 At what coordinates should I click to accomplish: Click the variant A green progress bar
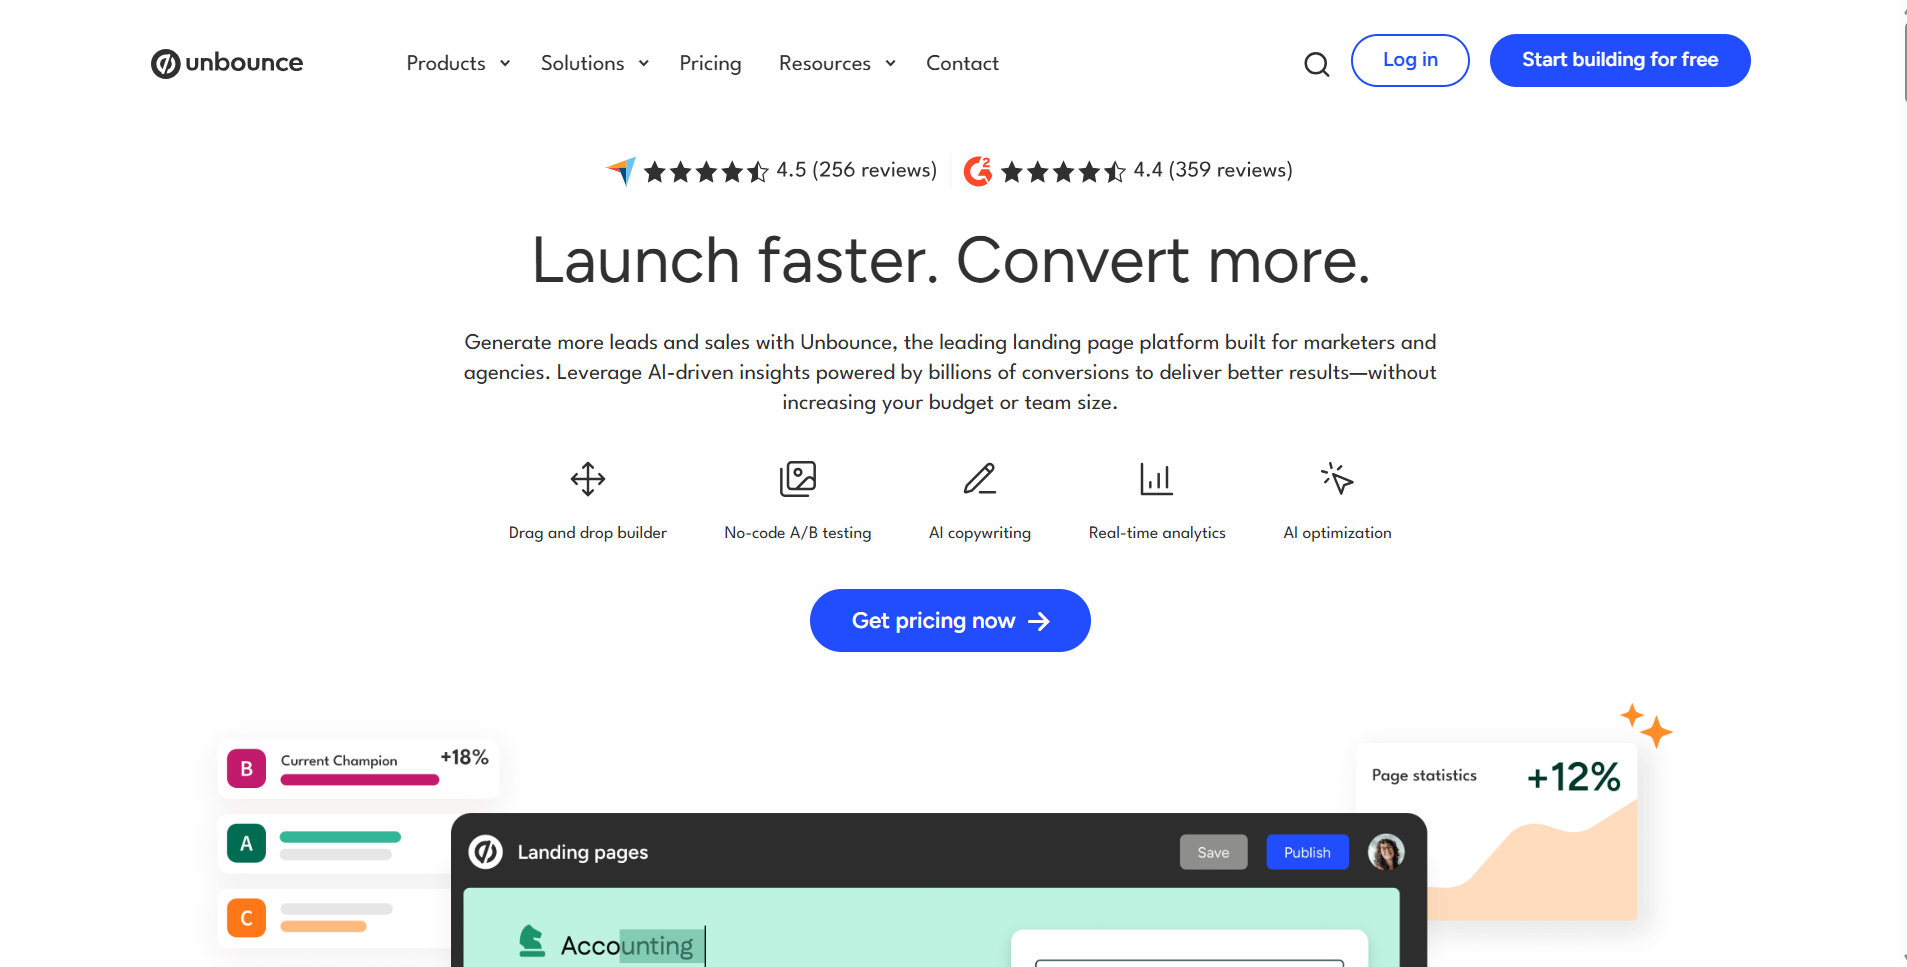tap(340, 837)
